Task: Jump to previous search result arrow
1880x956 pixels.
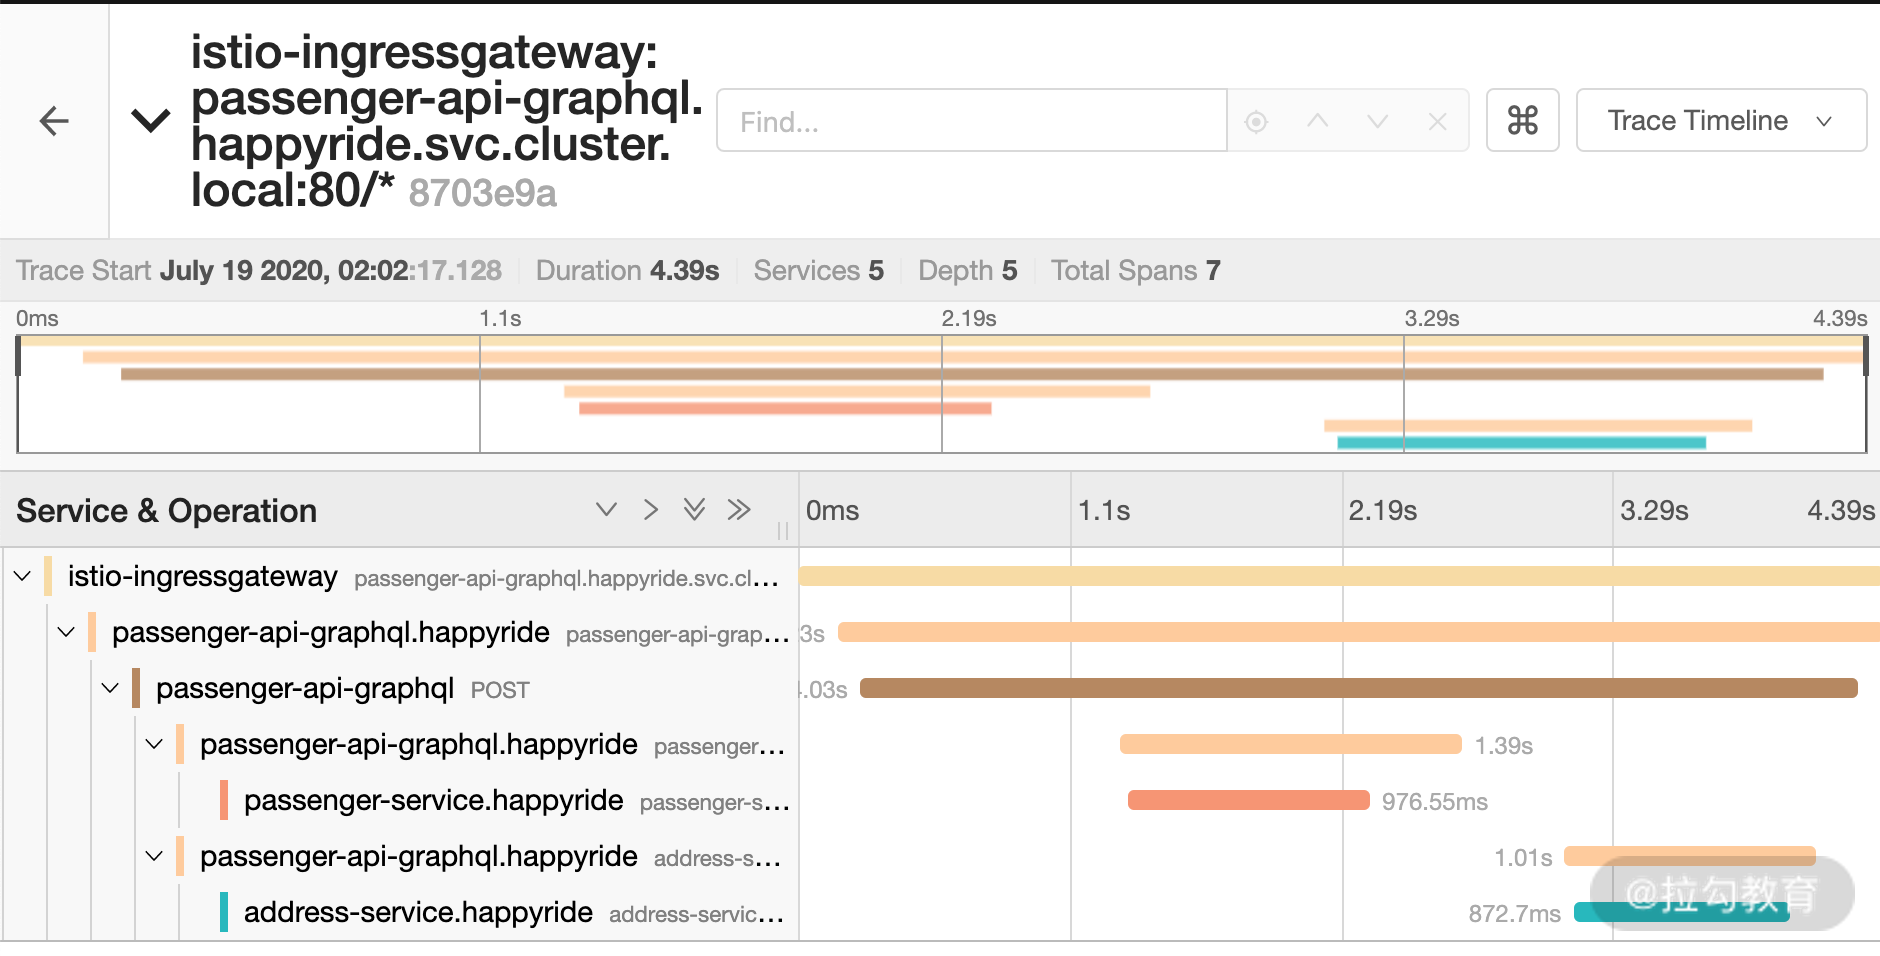Action: [x=1317, y=121]
